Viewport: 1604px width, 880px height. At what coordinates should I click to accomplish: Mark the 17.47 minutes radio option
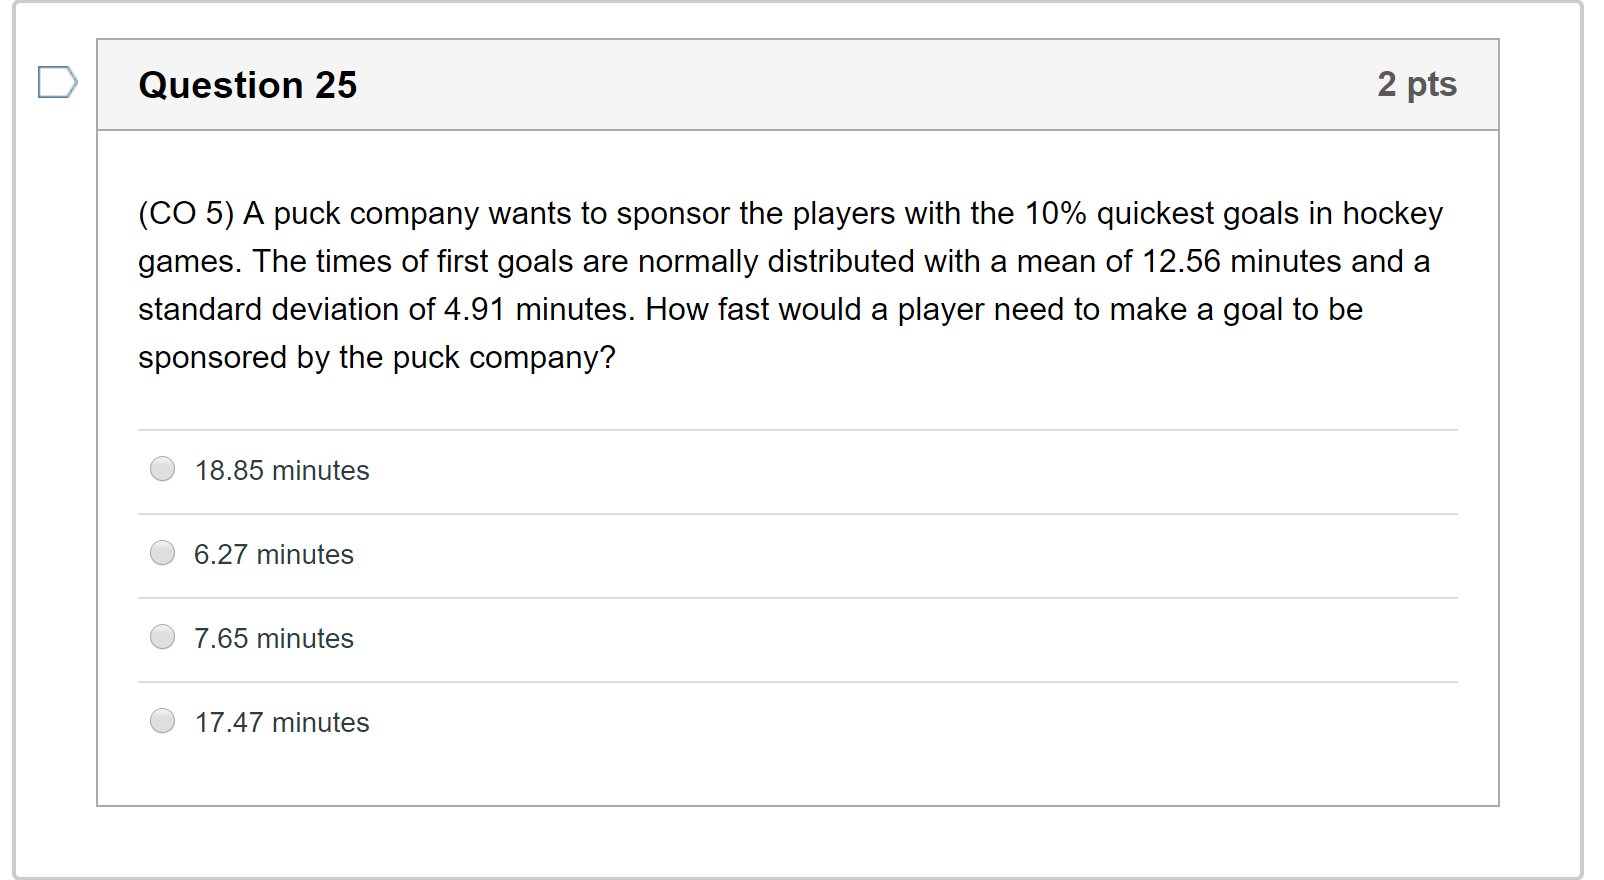coord(162,721)
